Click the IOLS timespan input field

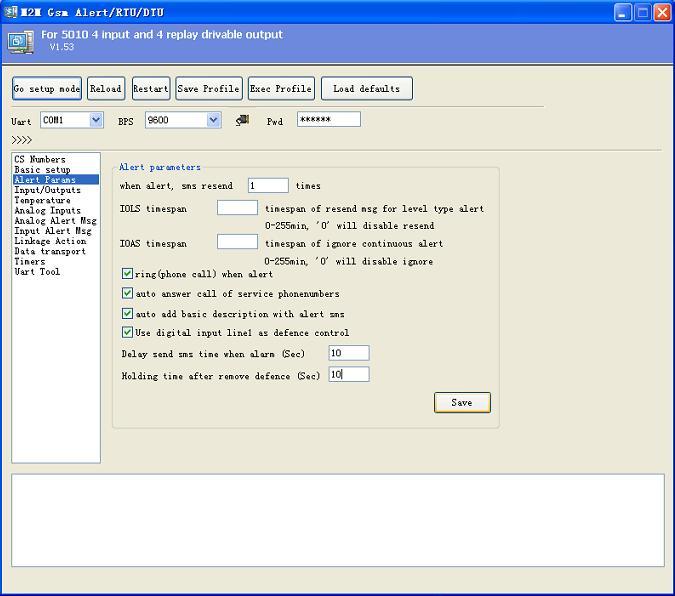point(237,208)
